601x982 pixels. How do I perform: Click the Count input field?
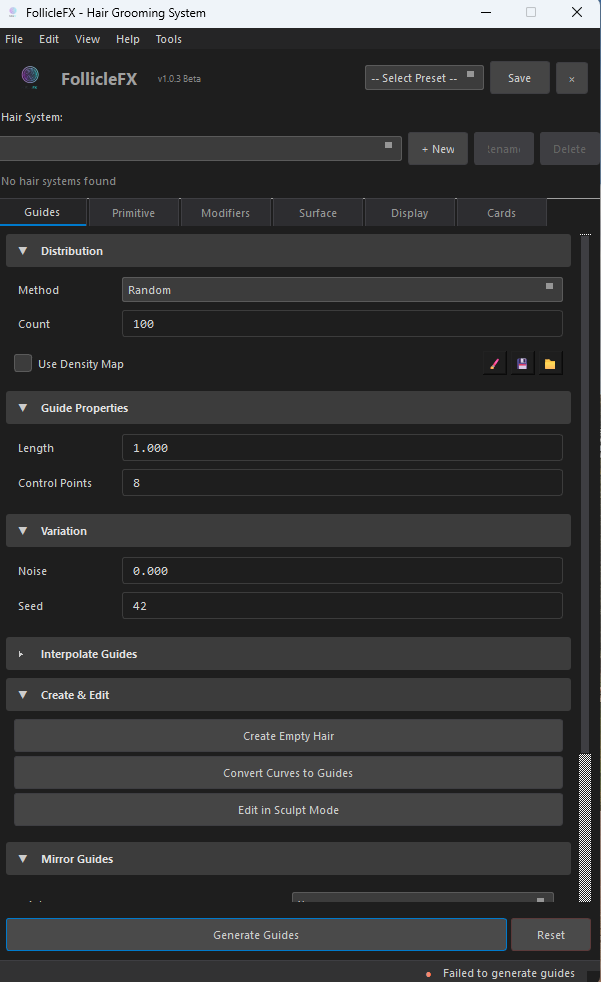[342, 324]
